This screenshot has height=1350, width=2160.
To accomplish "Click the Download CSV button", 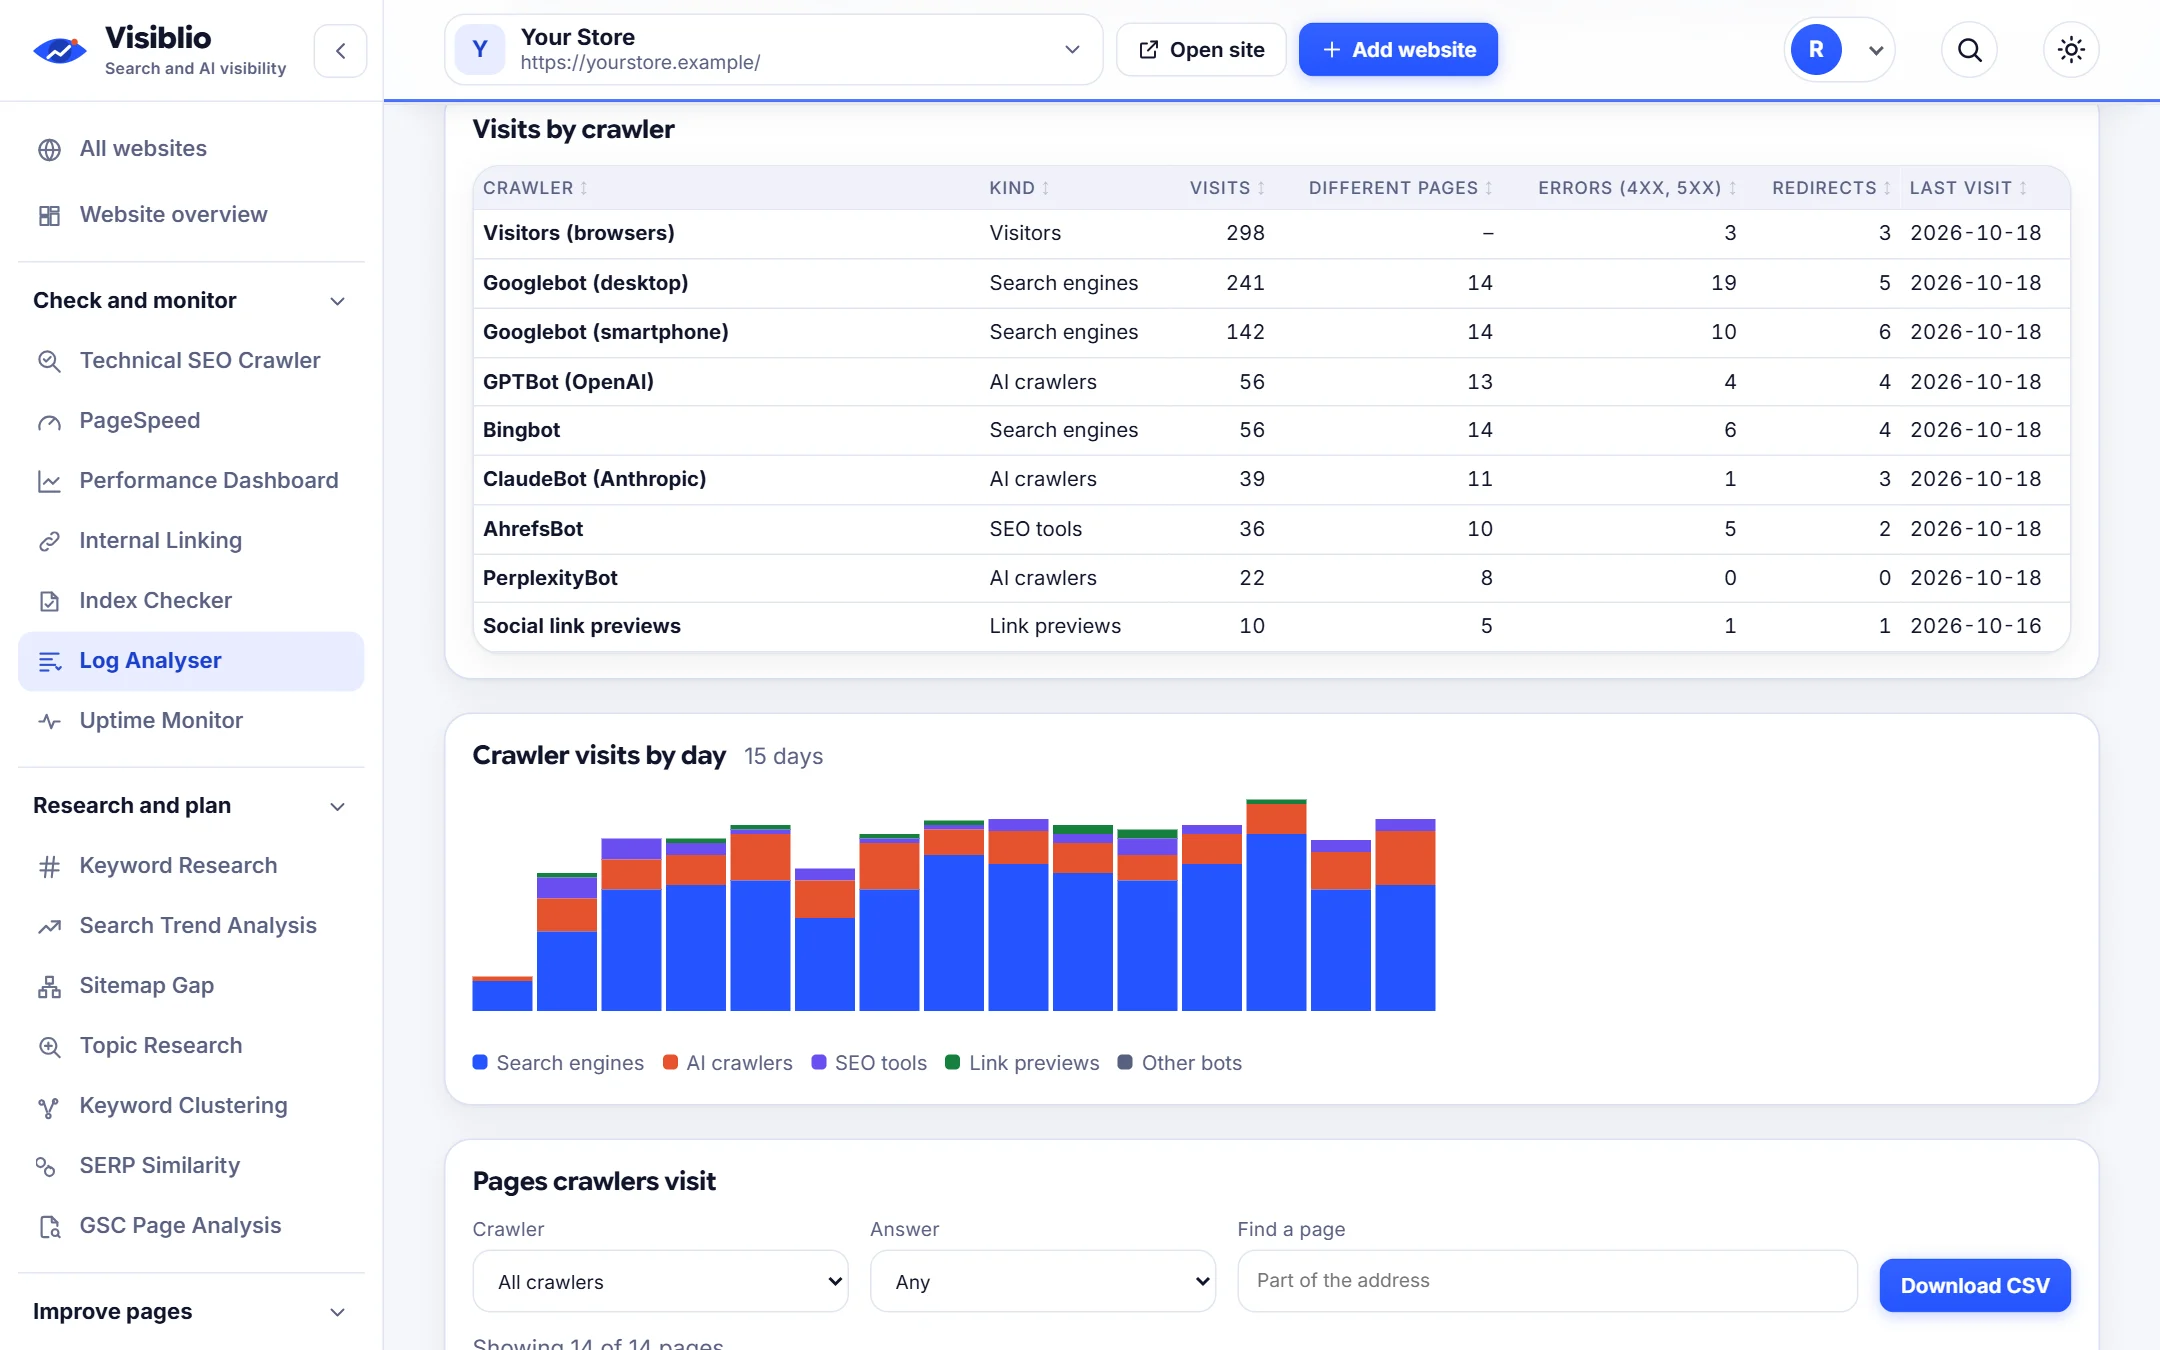I will pyautogui.click(x=1975, y=1285).
